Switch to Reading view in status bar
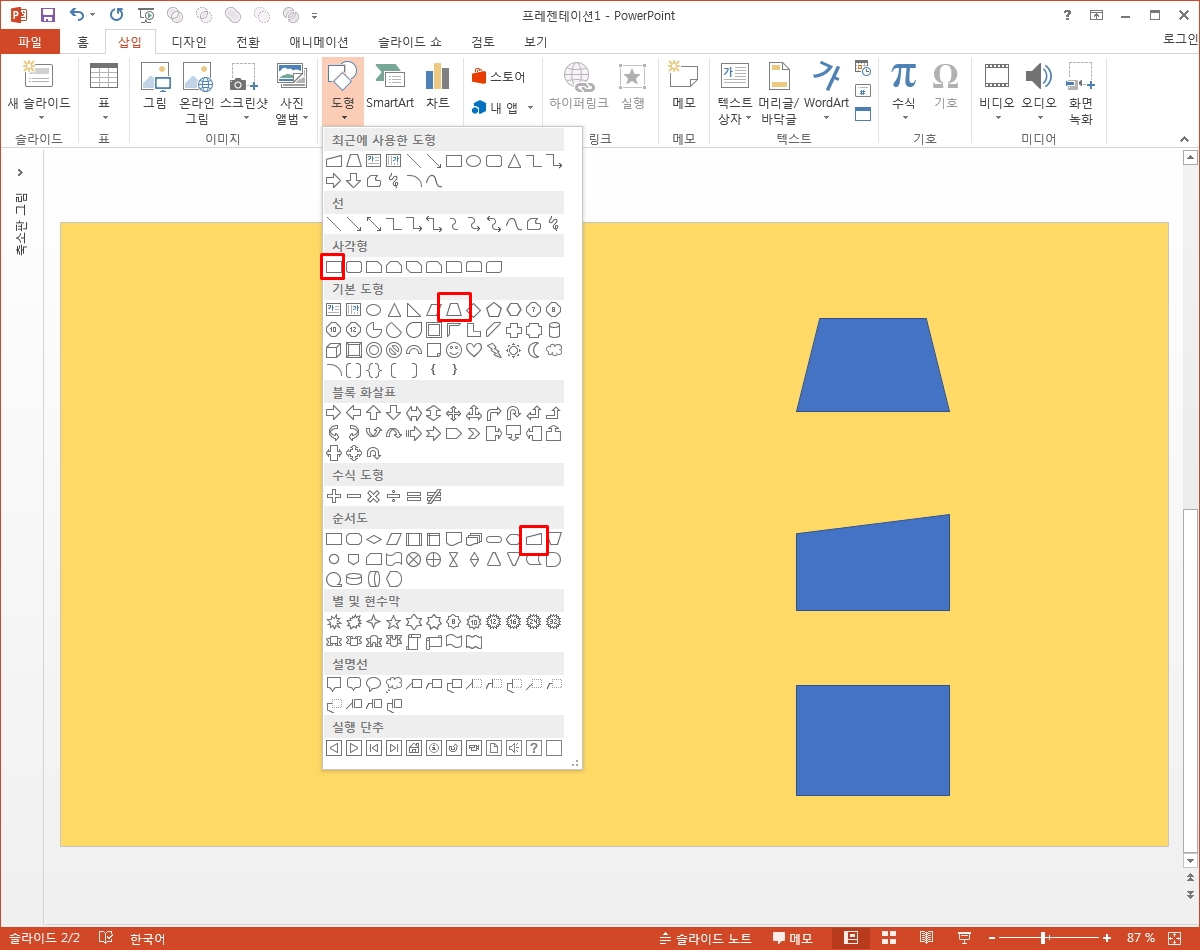 [x=927, y=938]
